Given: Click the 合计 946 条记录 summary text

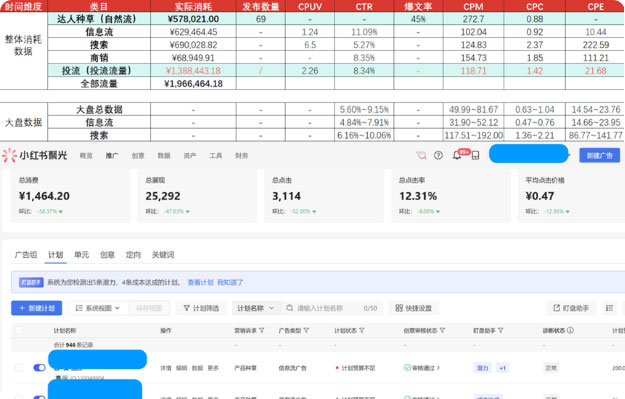Looking at the screenshot, I should [x=73, y=345].
